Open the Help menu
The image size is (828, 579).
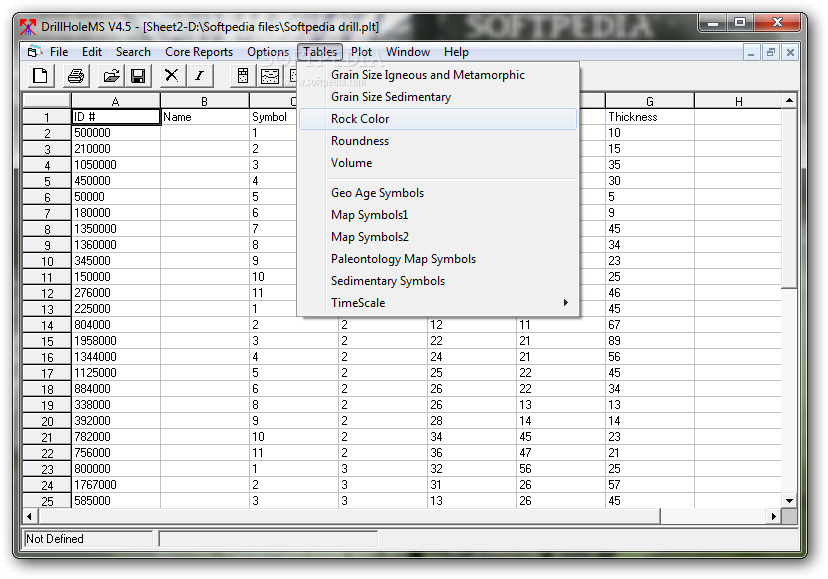(456, 52)
